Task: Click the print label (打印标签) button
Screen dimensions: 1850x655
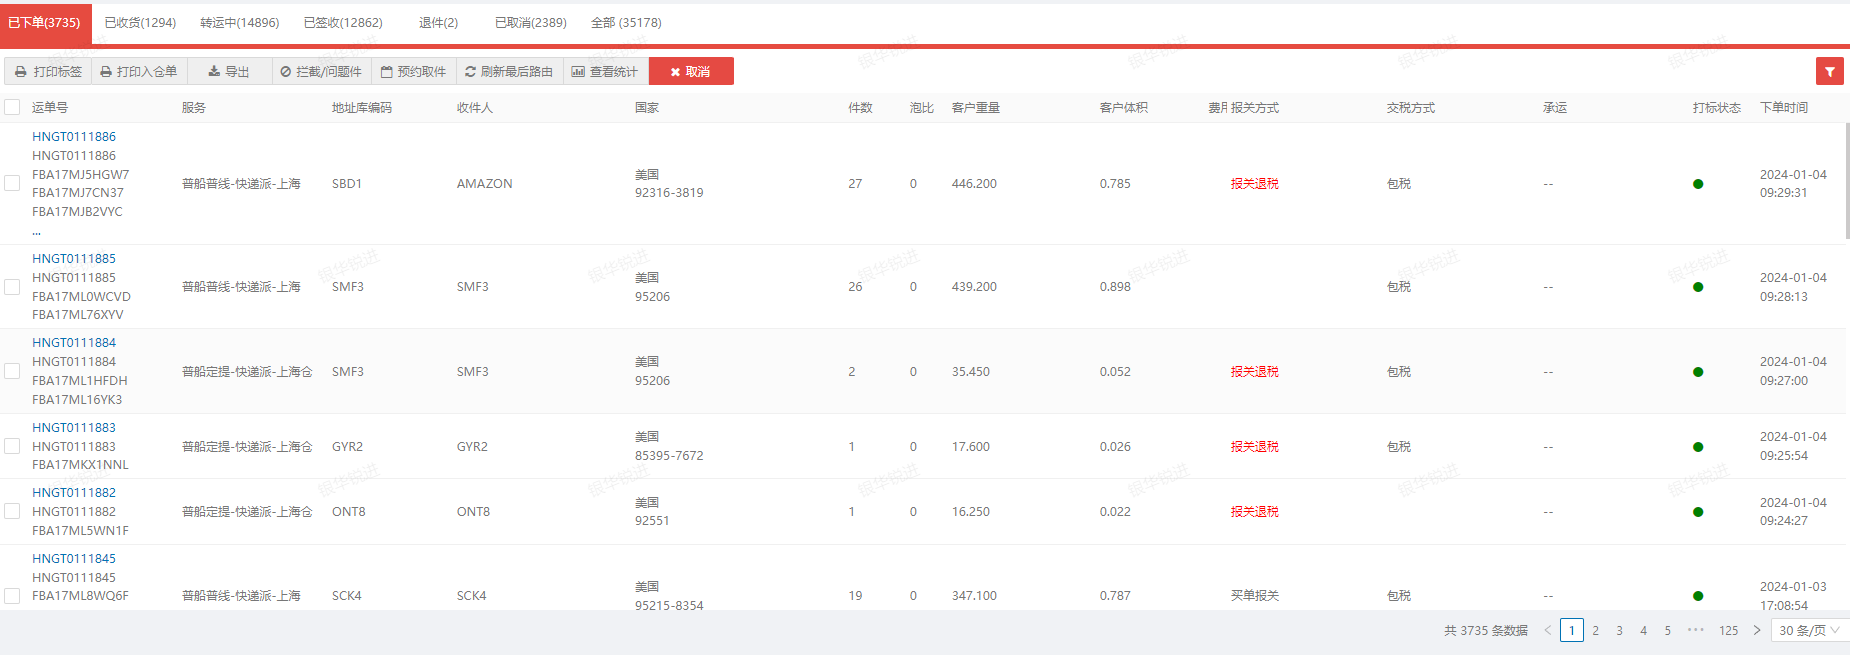Action: point(48,72)
